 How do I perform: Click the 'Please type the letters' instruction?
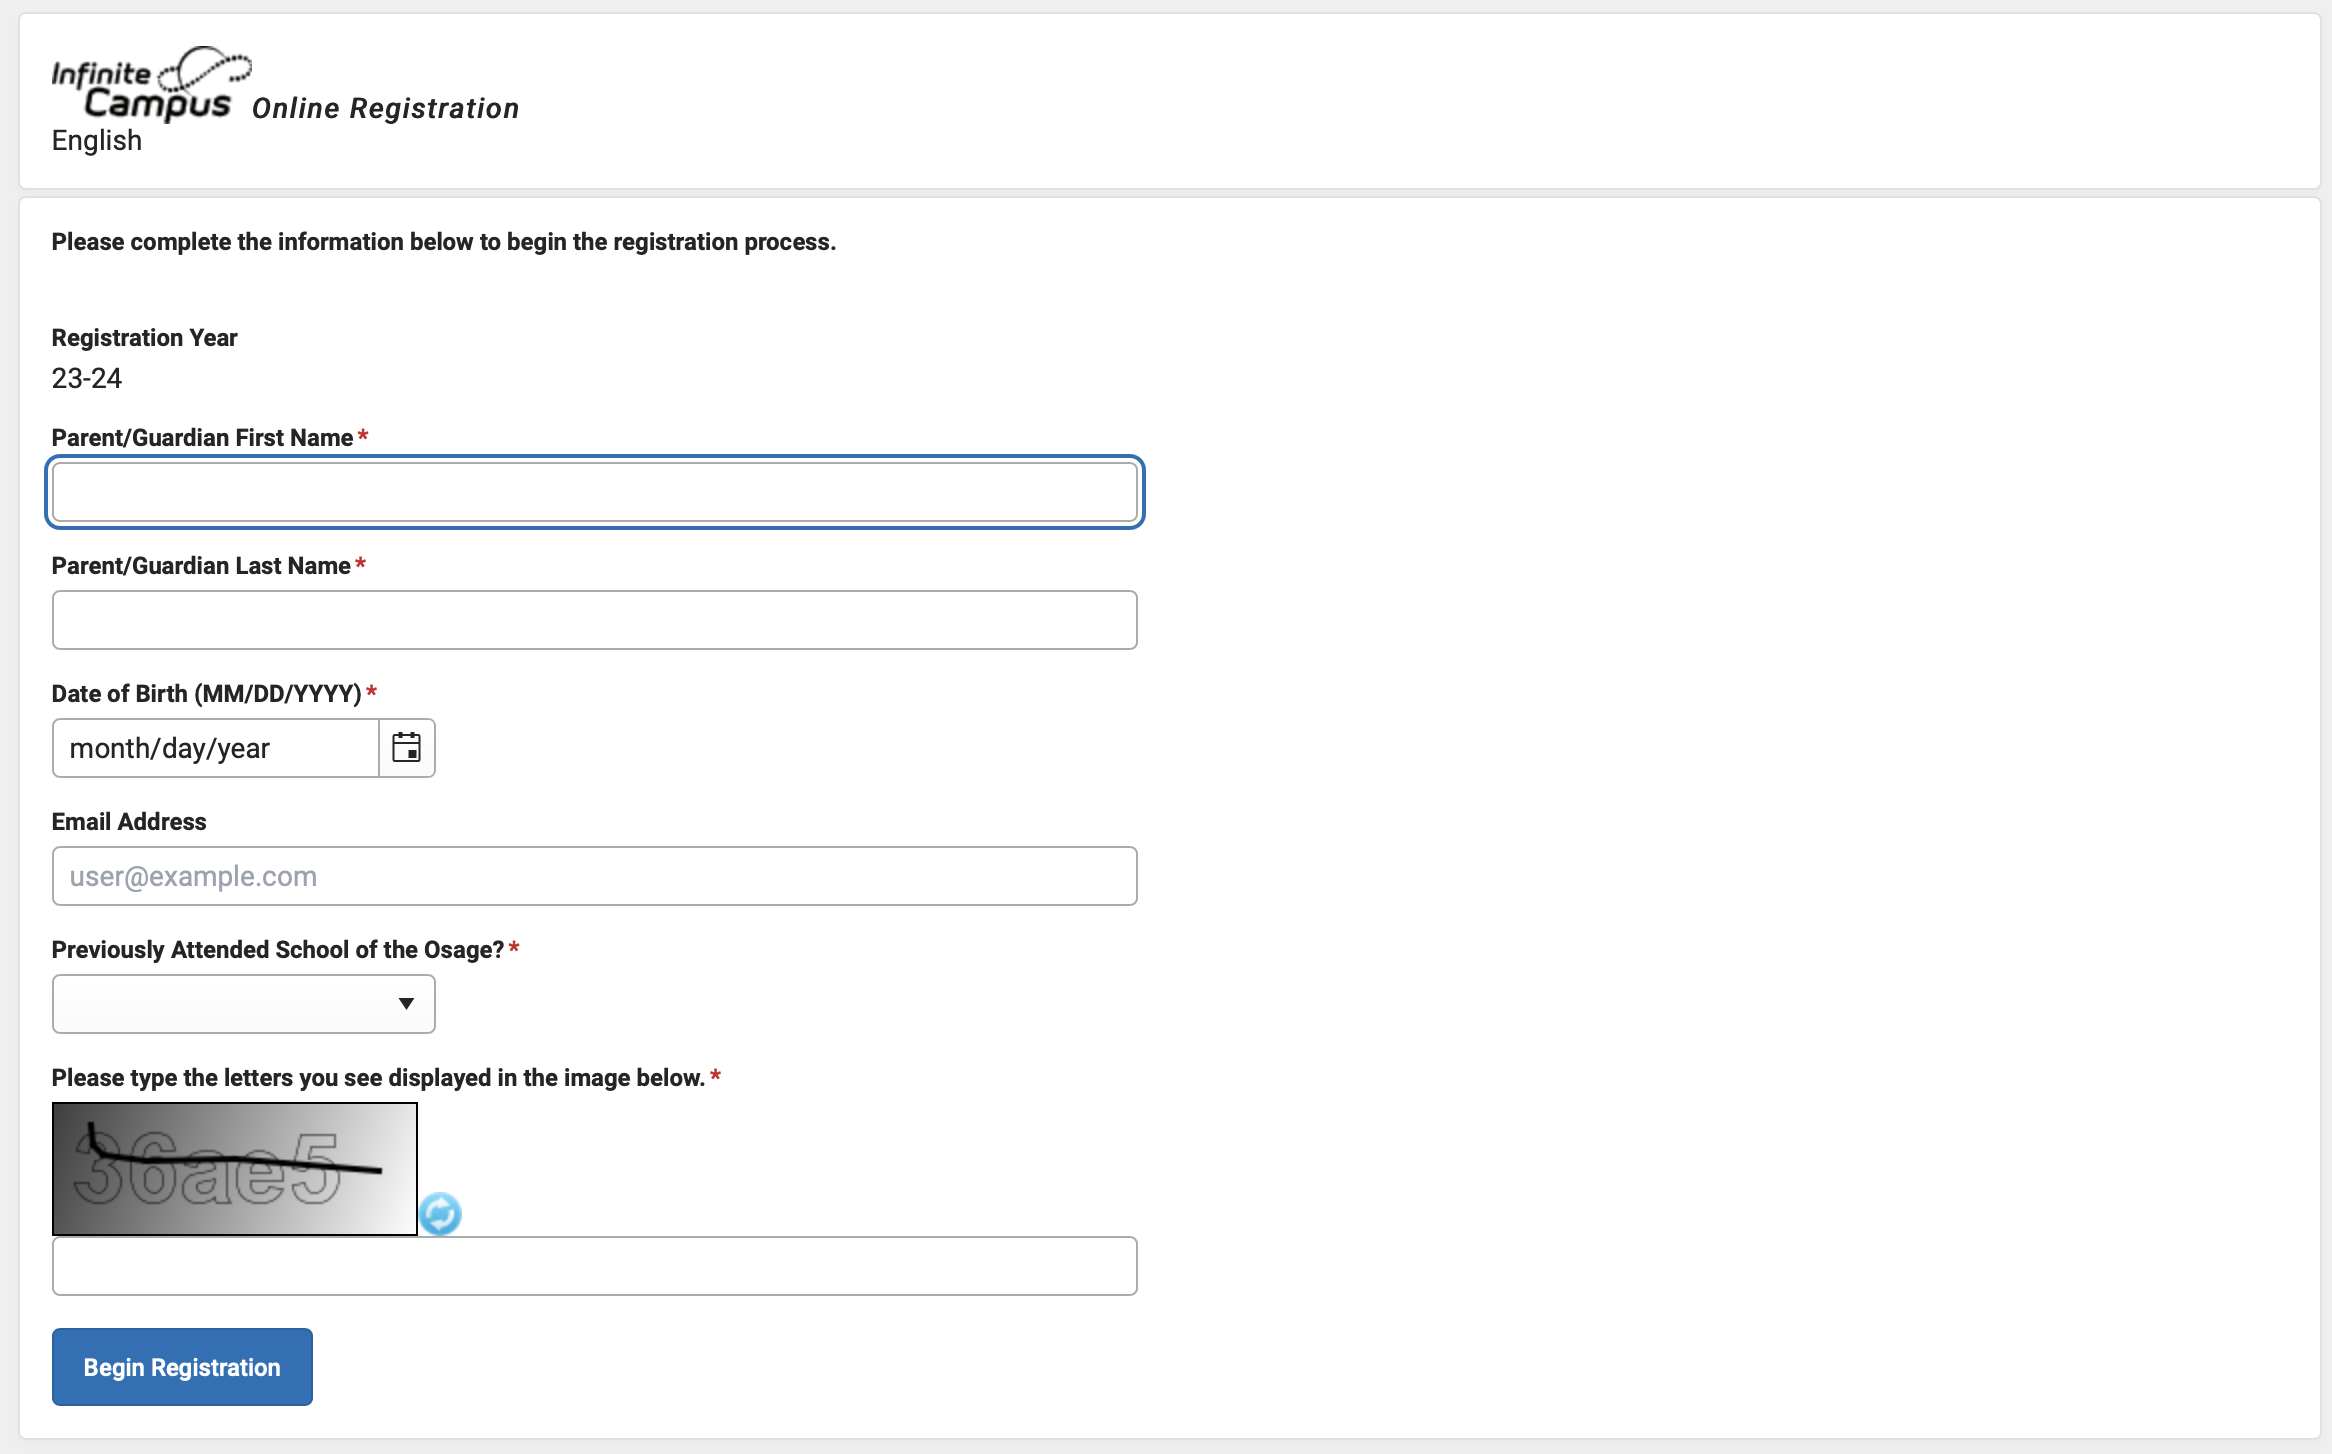[379, 1078]
